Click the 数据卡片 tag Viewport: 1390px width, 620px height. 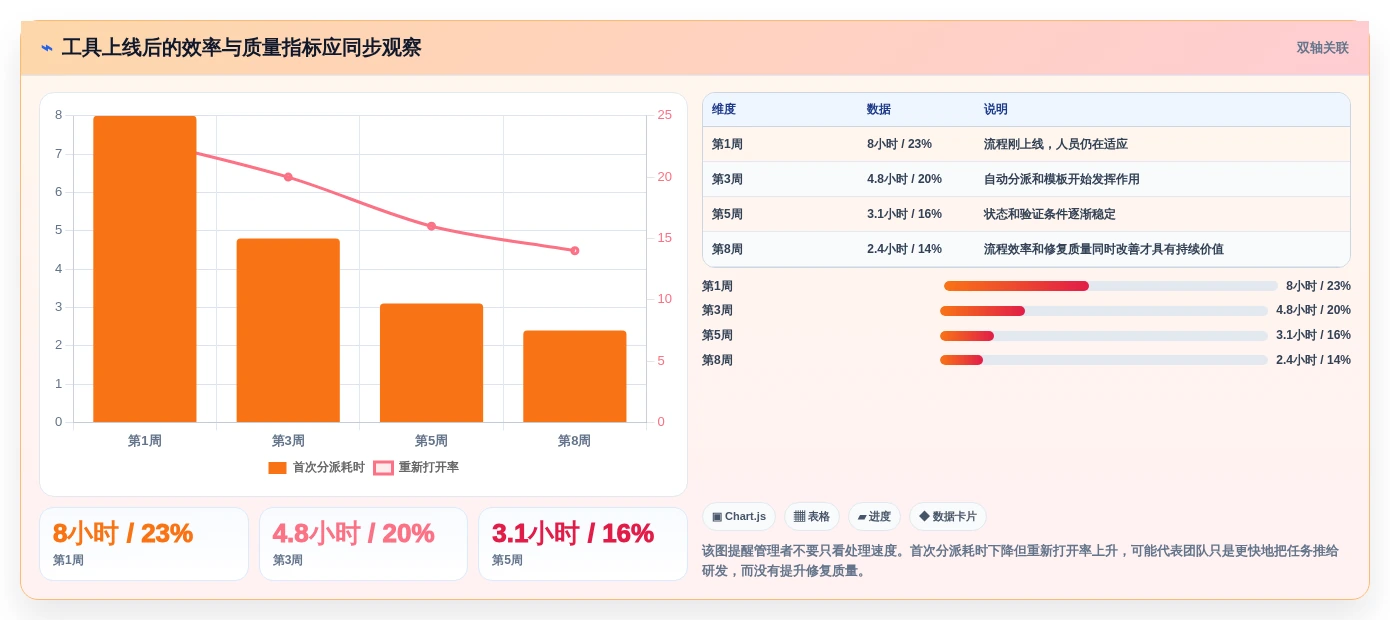click(x=948, y=517)
